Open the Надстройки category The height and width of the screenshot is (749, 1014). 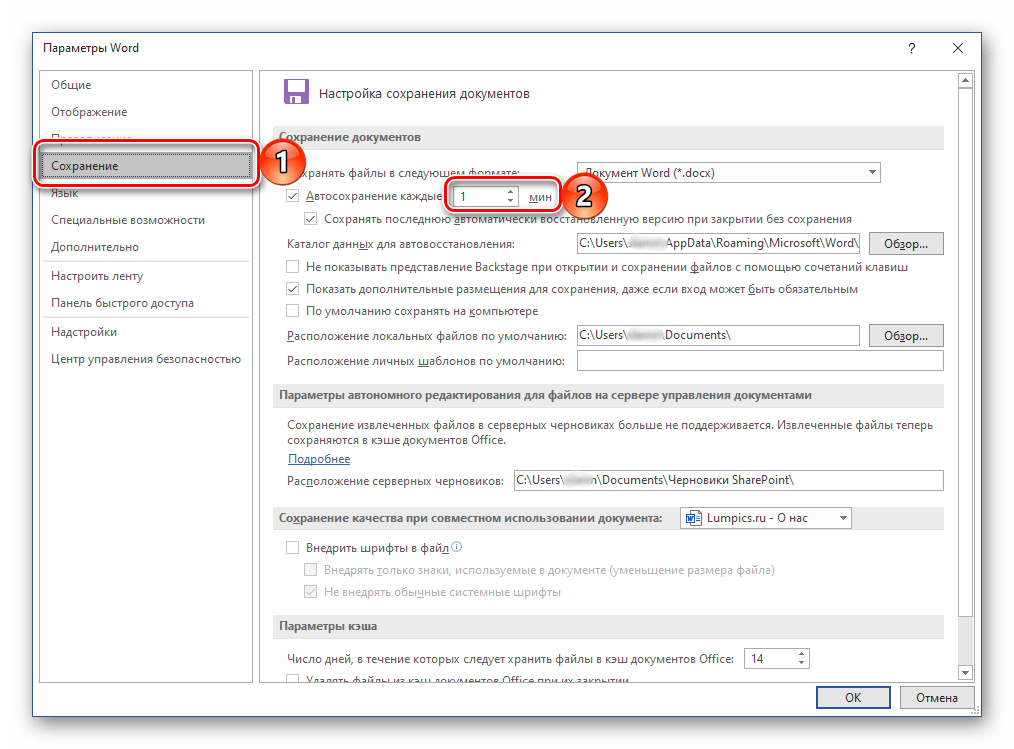[84, 332]
